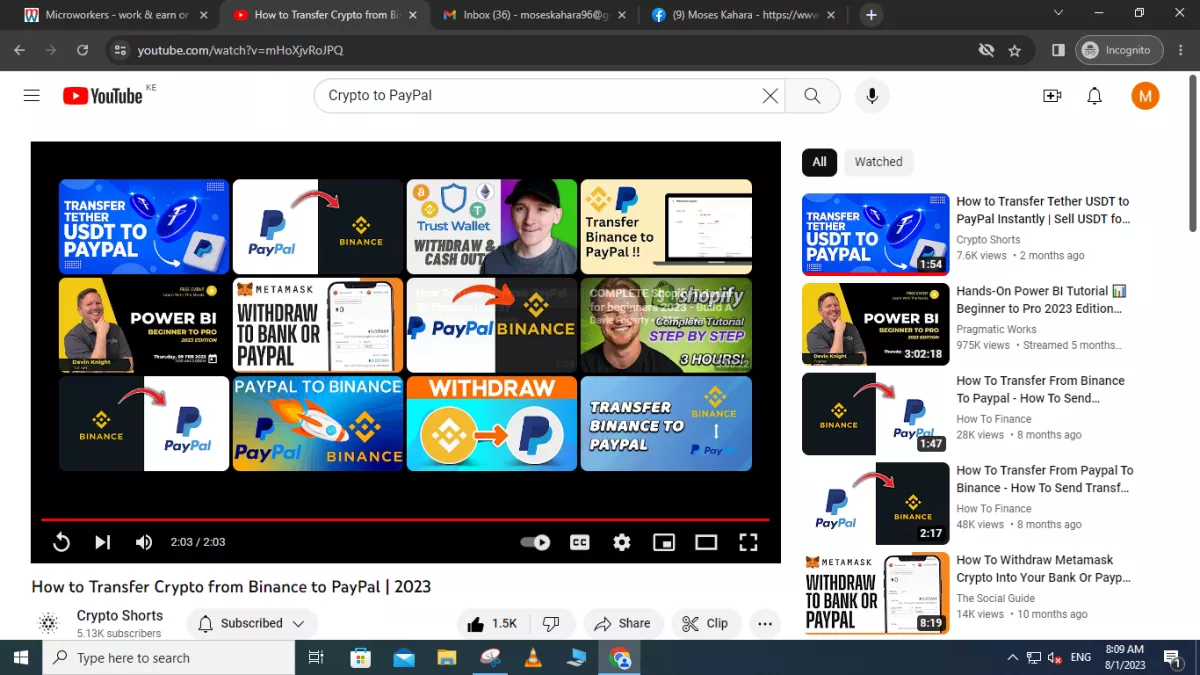This screenshot has height=675, width=1200.
Task: Enter full screen mode
Action: [748, 542]
